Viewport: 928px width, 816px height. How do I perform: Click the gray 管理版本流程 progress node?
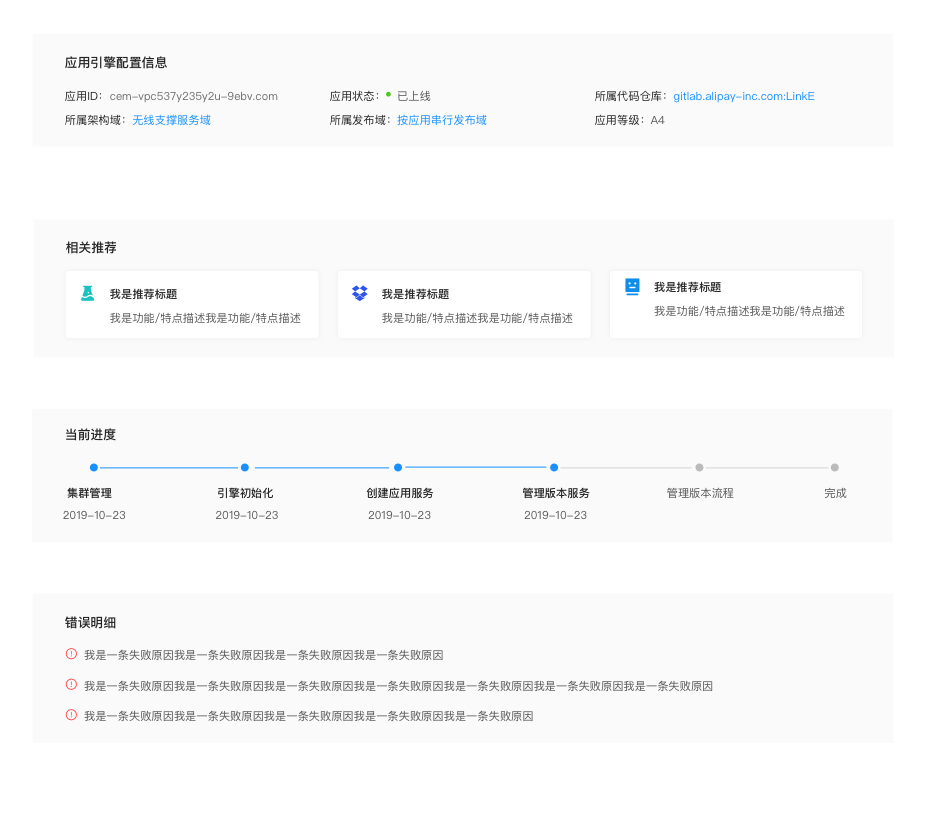click(700, 466)
